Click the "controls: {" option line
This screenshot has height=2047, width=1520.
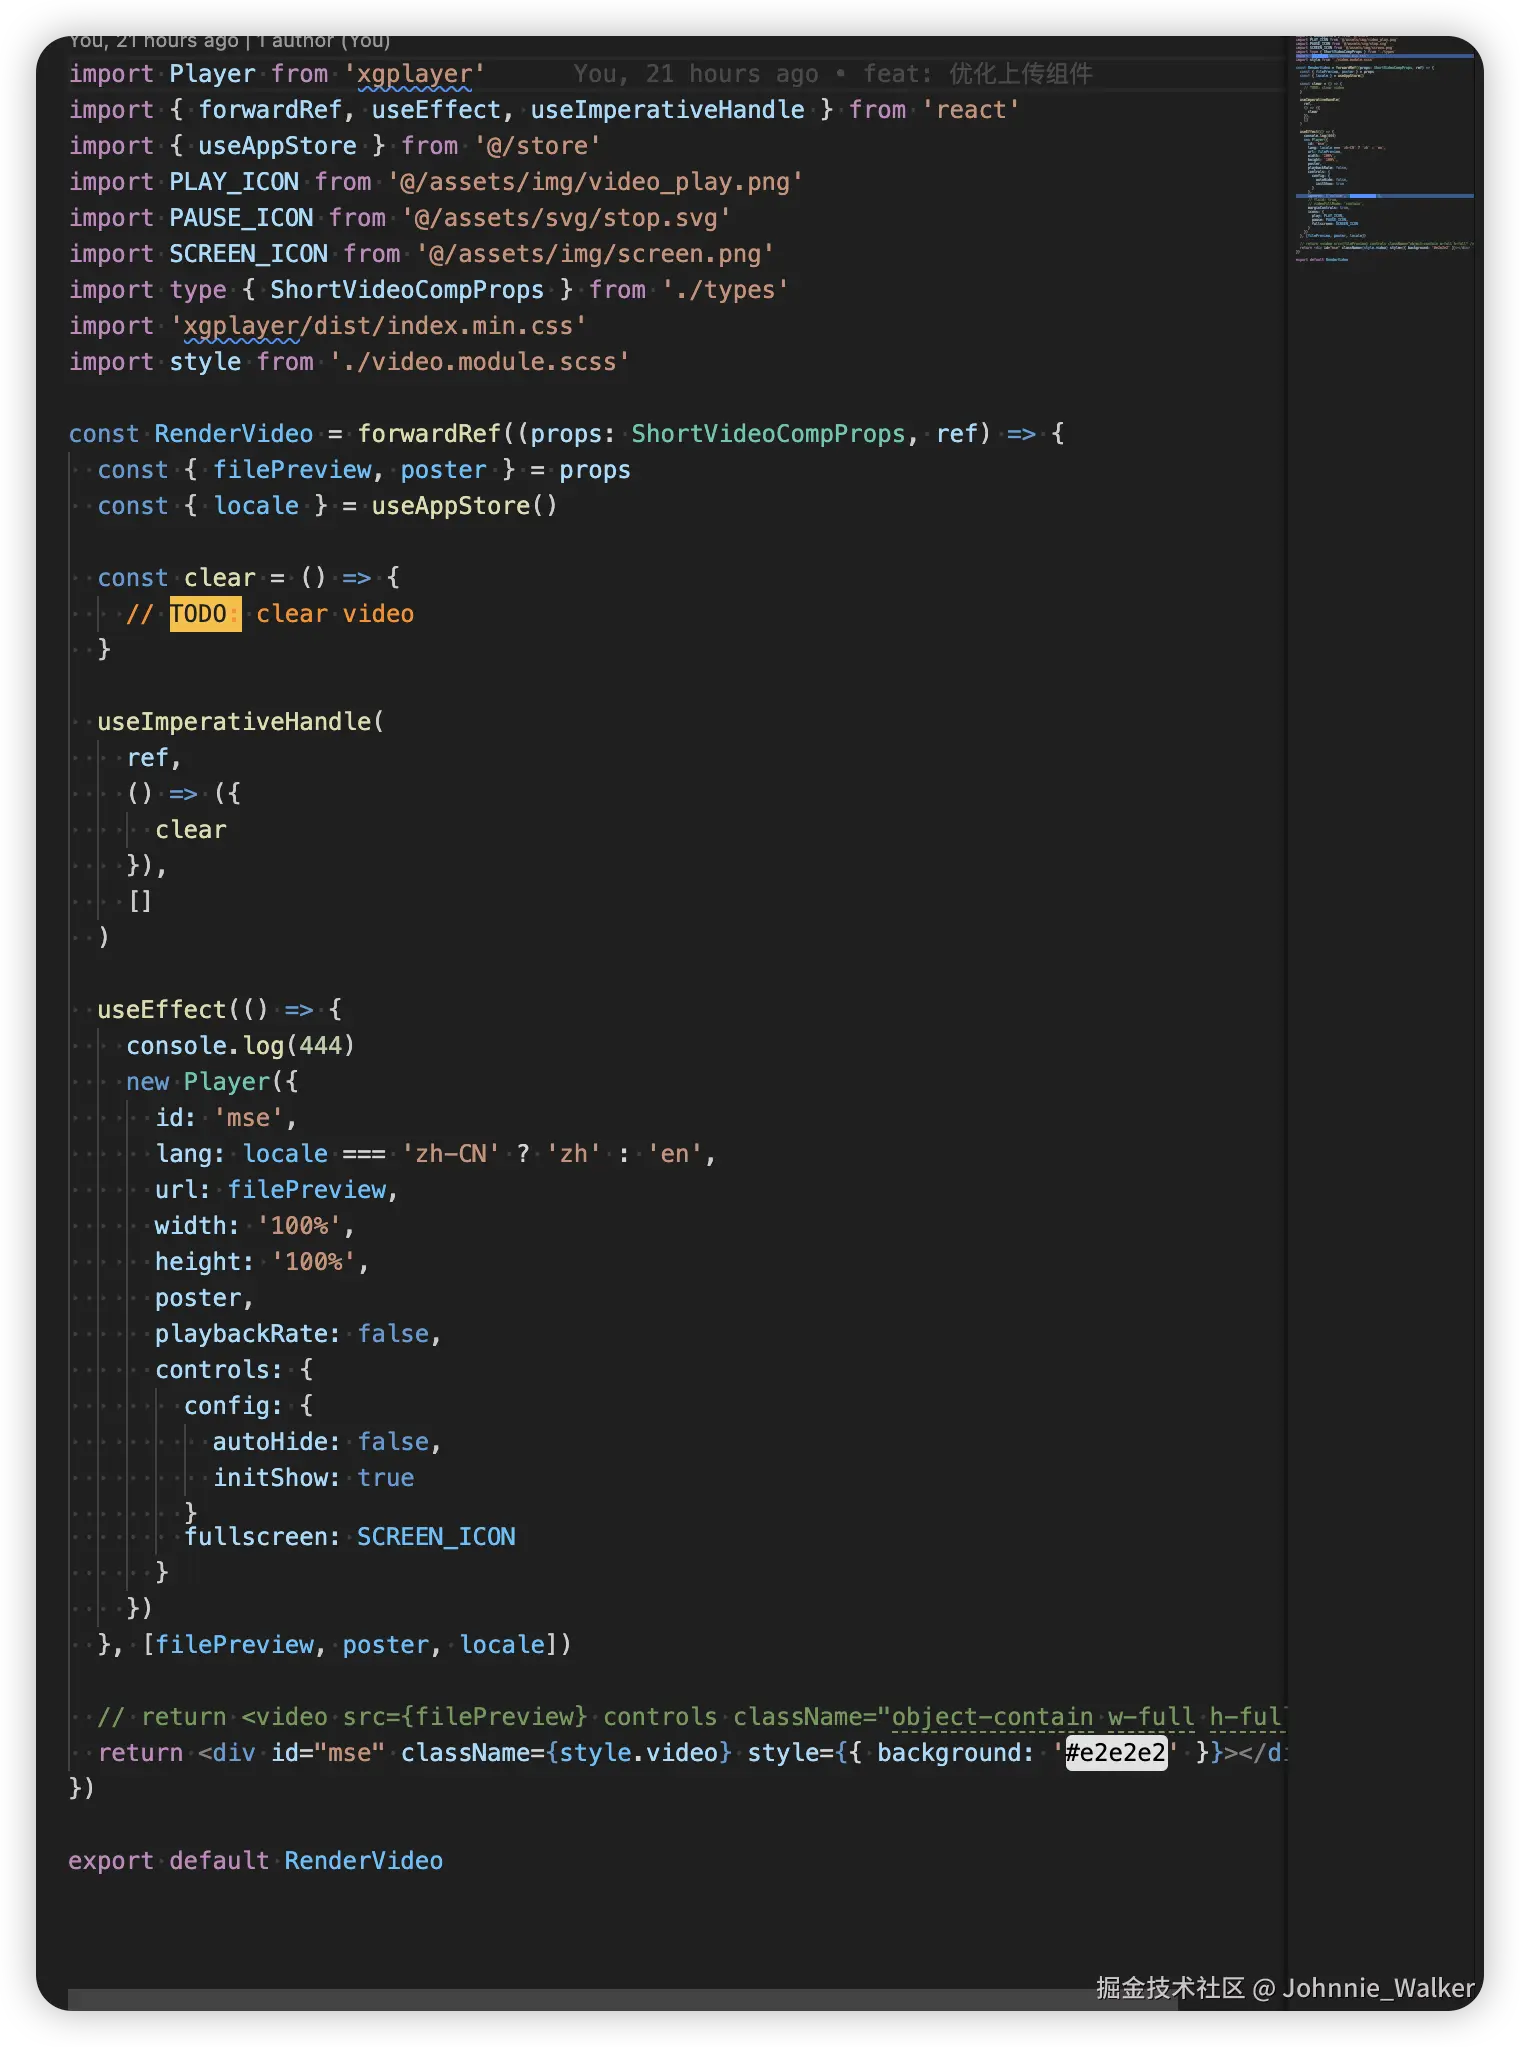pos(234,1370)
